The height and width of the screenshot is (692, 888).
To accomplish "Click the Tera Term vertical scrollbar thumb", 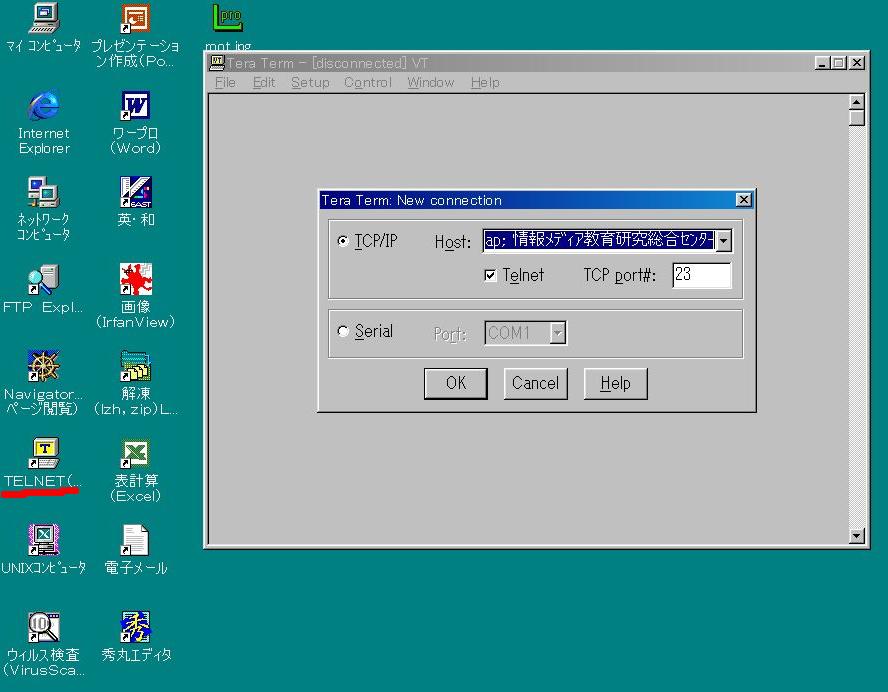I will [857, 118].
